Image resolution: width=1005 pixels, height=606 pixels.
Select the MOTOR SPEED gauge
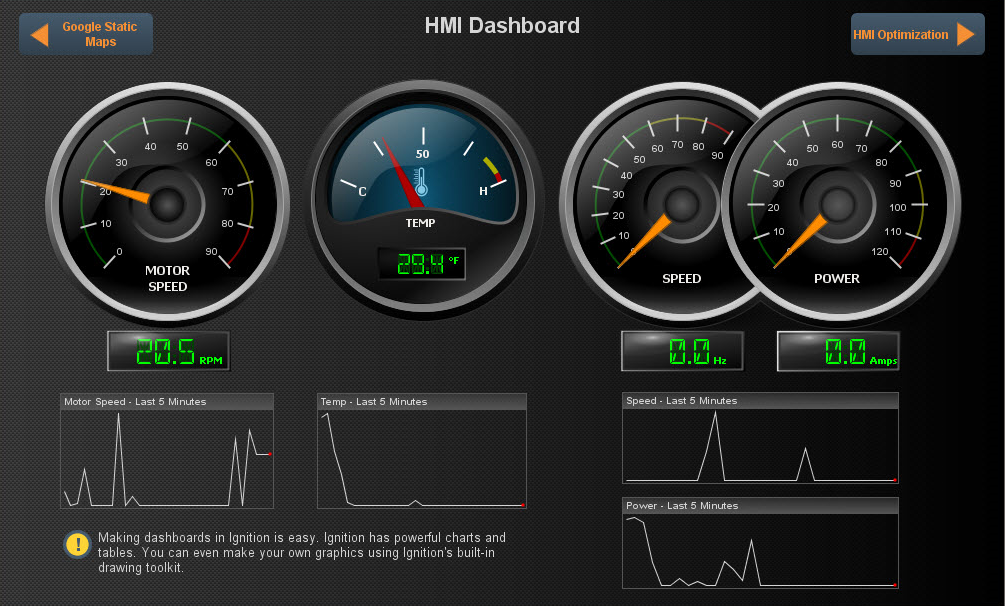click(168, 203)
